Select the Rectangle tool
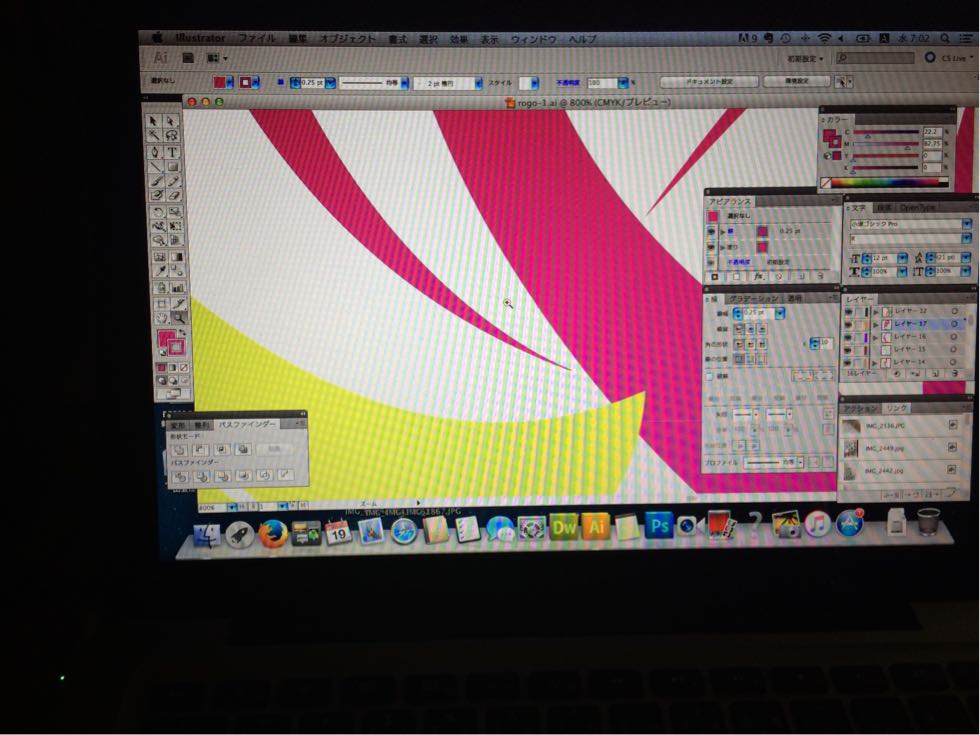The image size is (980, 735). [172, 166]
